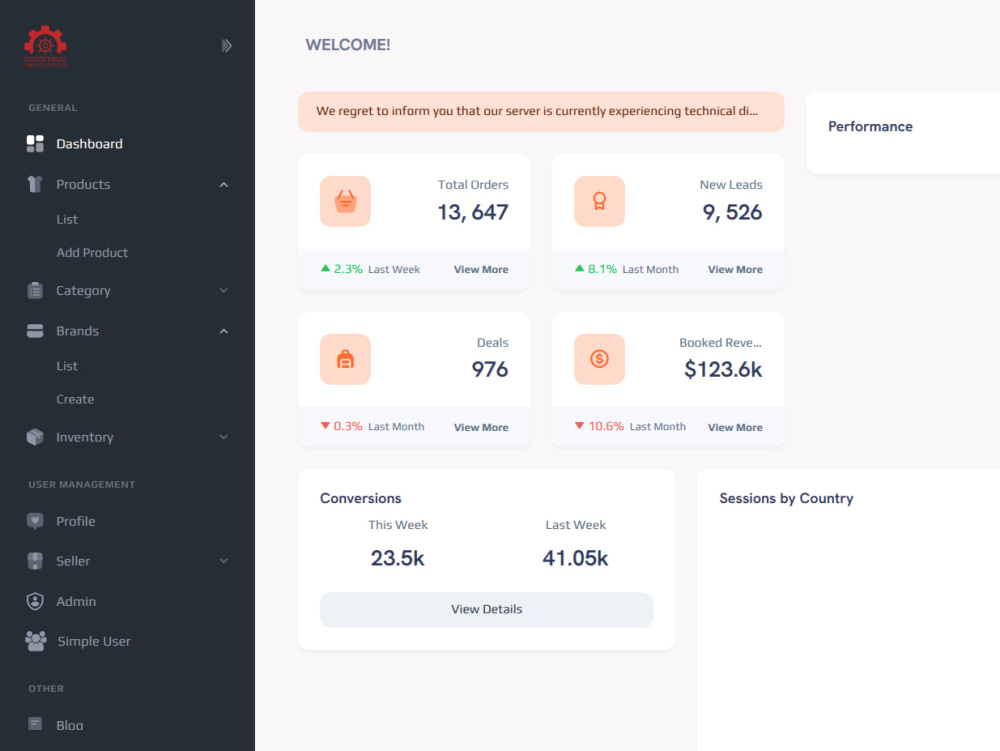This screenshot has height=751, width=1000.
Task: Click the 9, 526 new leads value
Action: click(x=732, y=212)
